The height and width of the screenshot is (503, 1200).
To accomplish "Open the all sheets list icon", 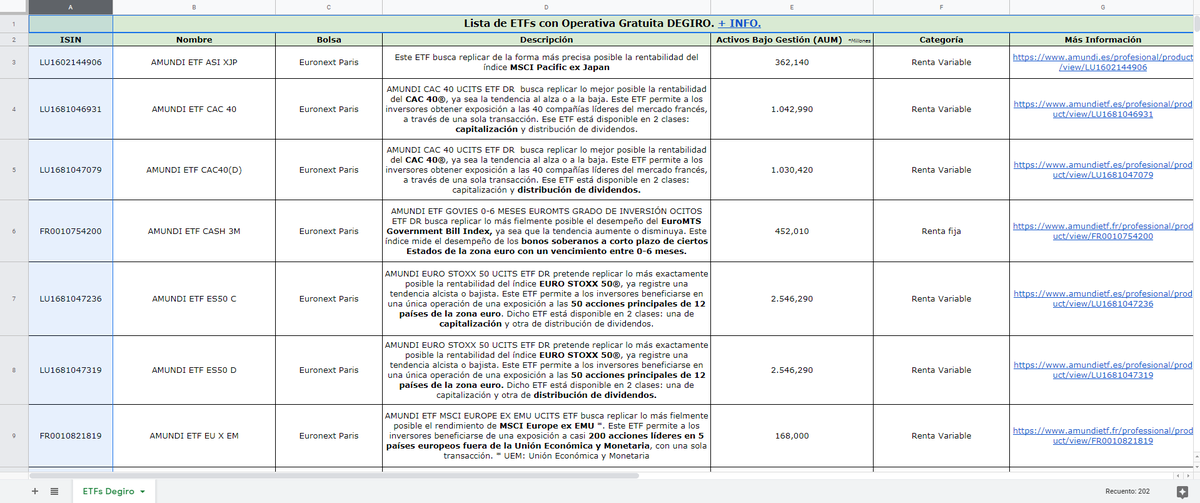I will click(x=53, y=492).
